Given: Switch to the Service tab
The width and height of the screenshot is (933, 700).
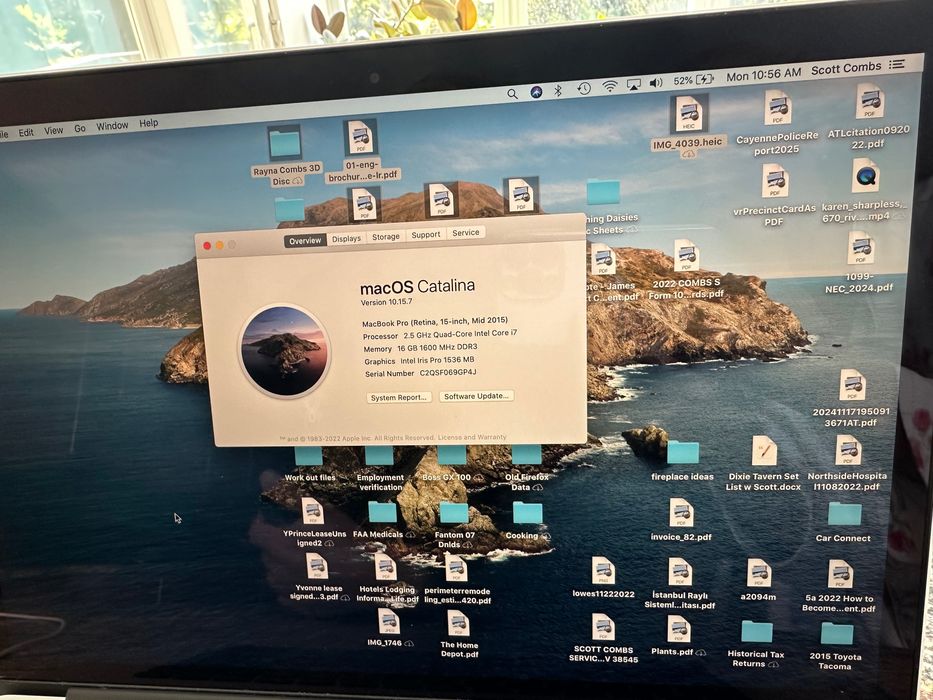Looking at the screenshot, I should pyautogui.click(x=466, y=233).
